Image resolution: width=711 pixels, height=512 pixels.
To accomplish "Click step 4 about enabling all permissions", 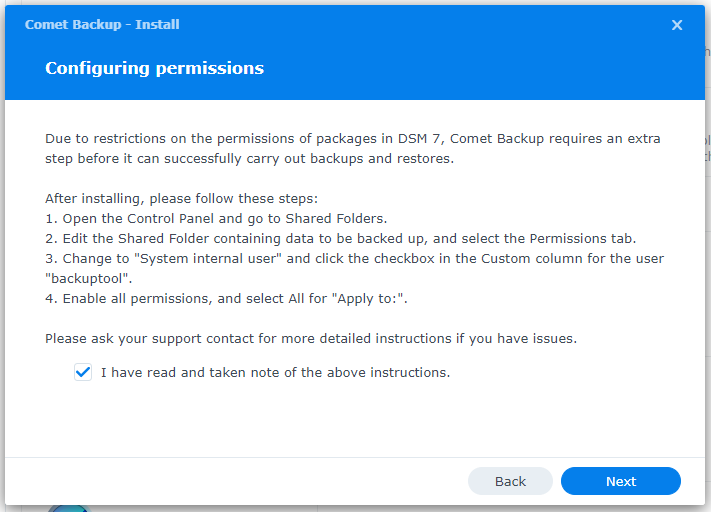I will point(228,299).
